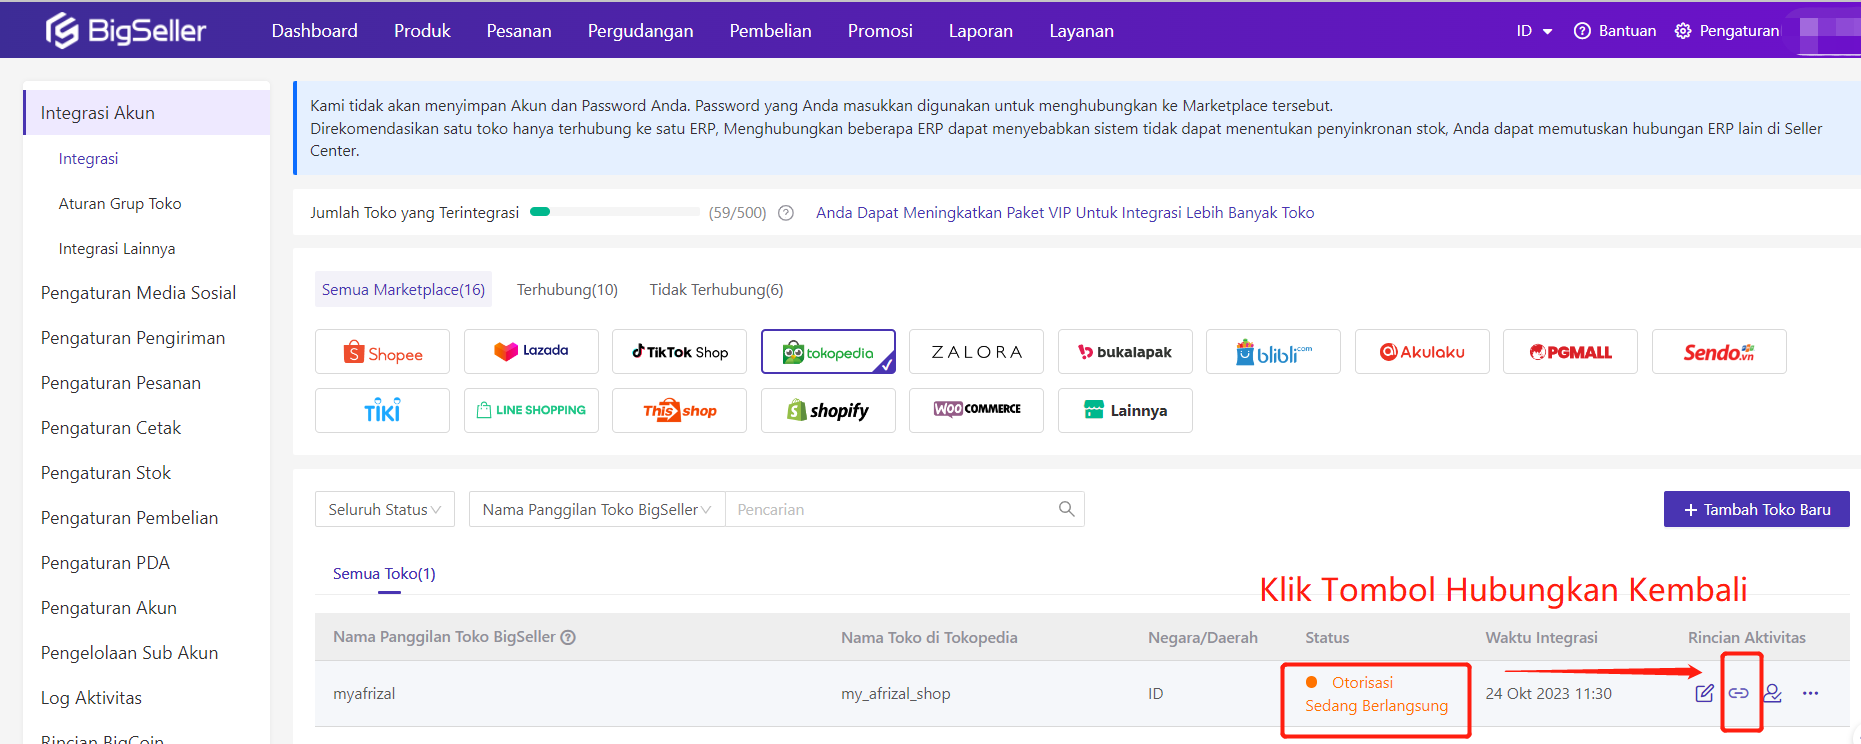
Task: Click the integrated store count progress bar
Action: point(615,212)
